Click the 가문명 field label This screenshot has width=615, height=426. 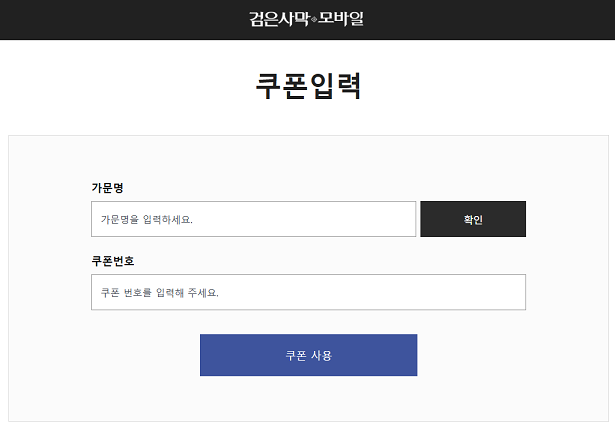coord(107,187)
